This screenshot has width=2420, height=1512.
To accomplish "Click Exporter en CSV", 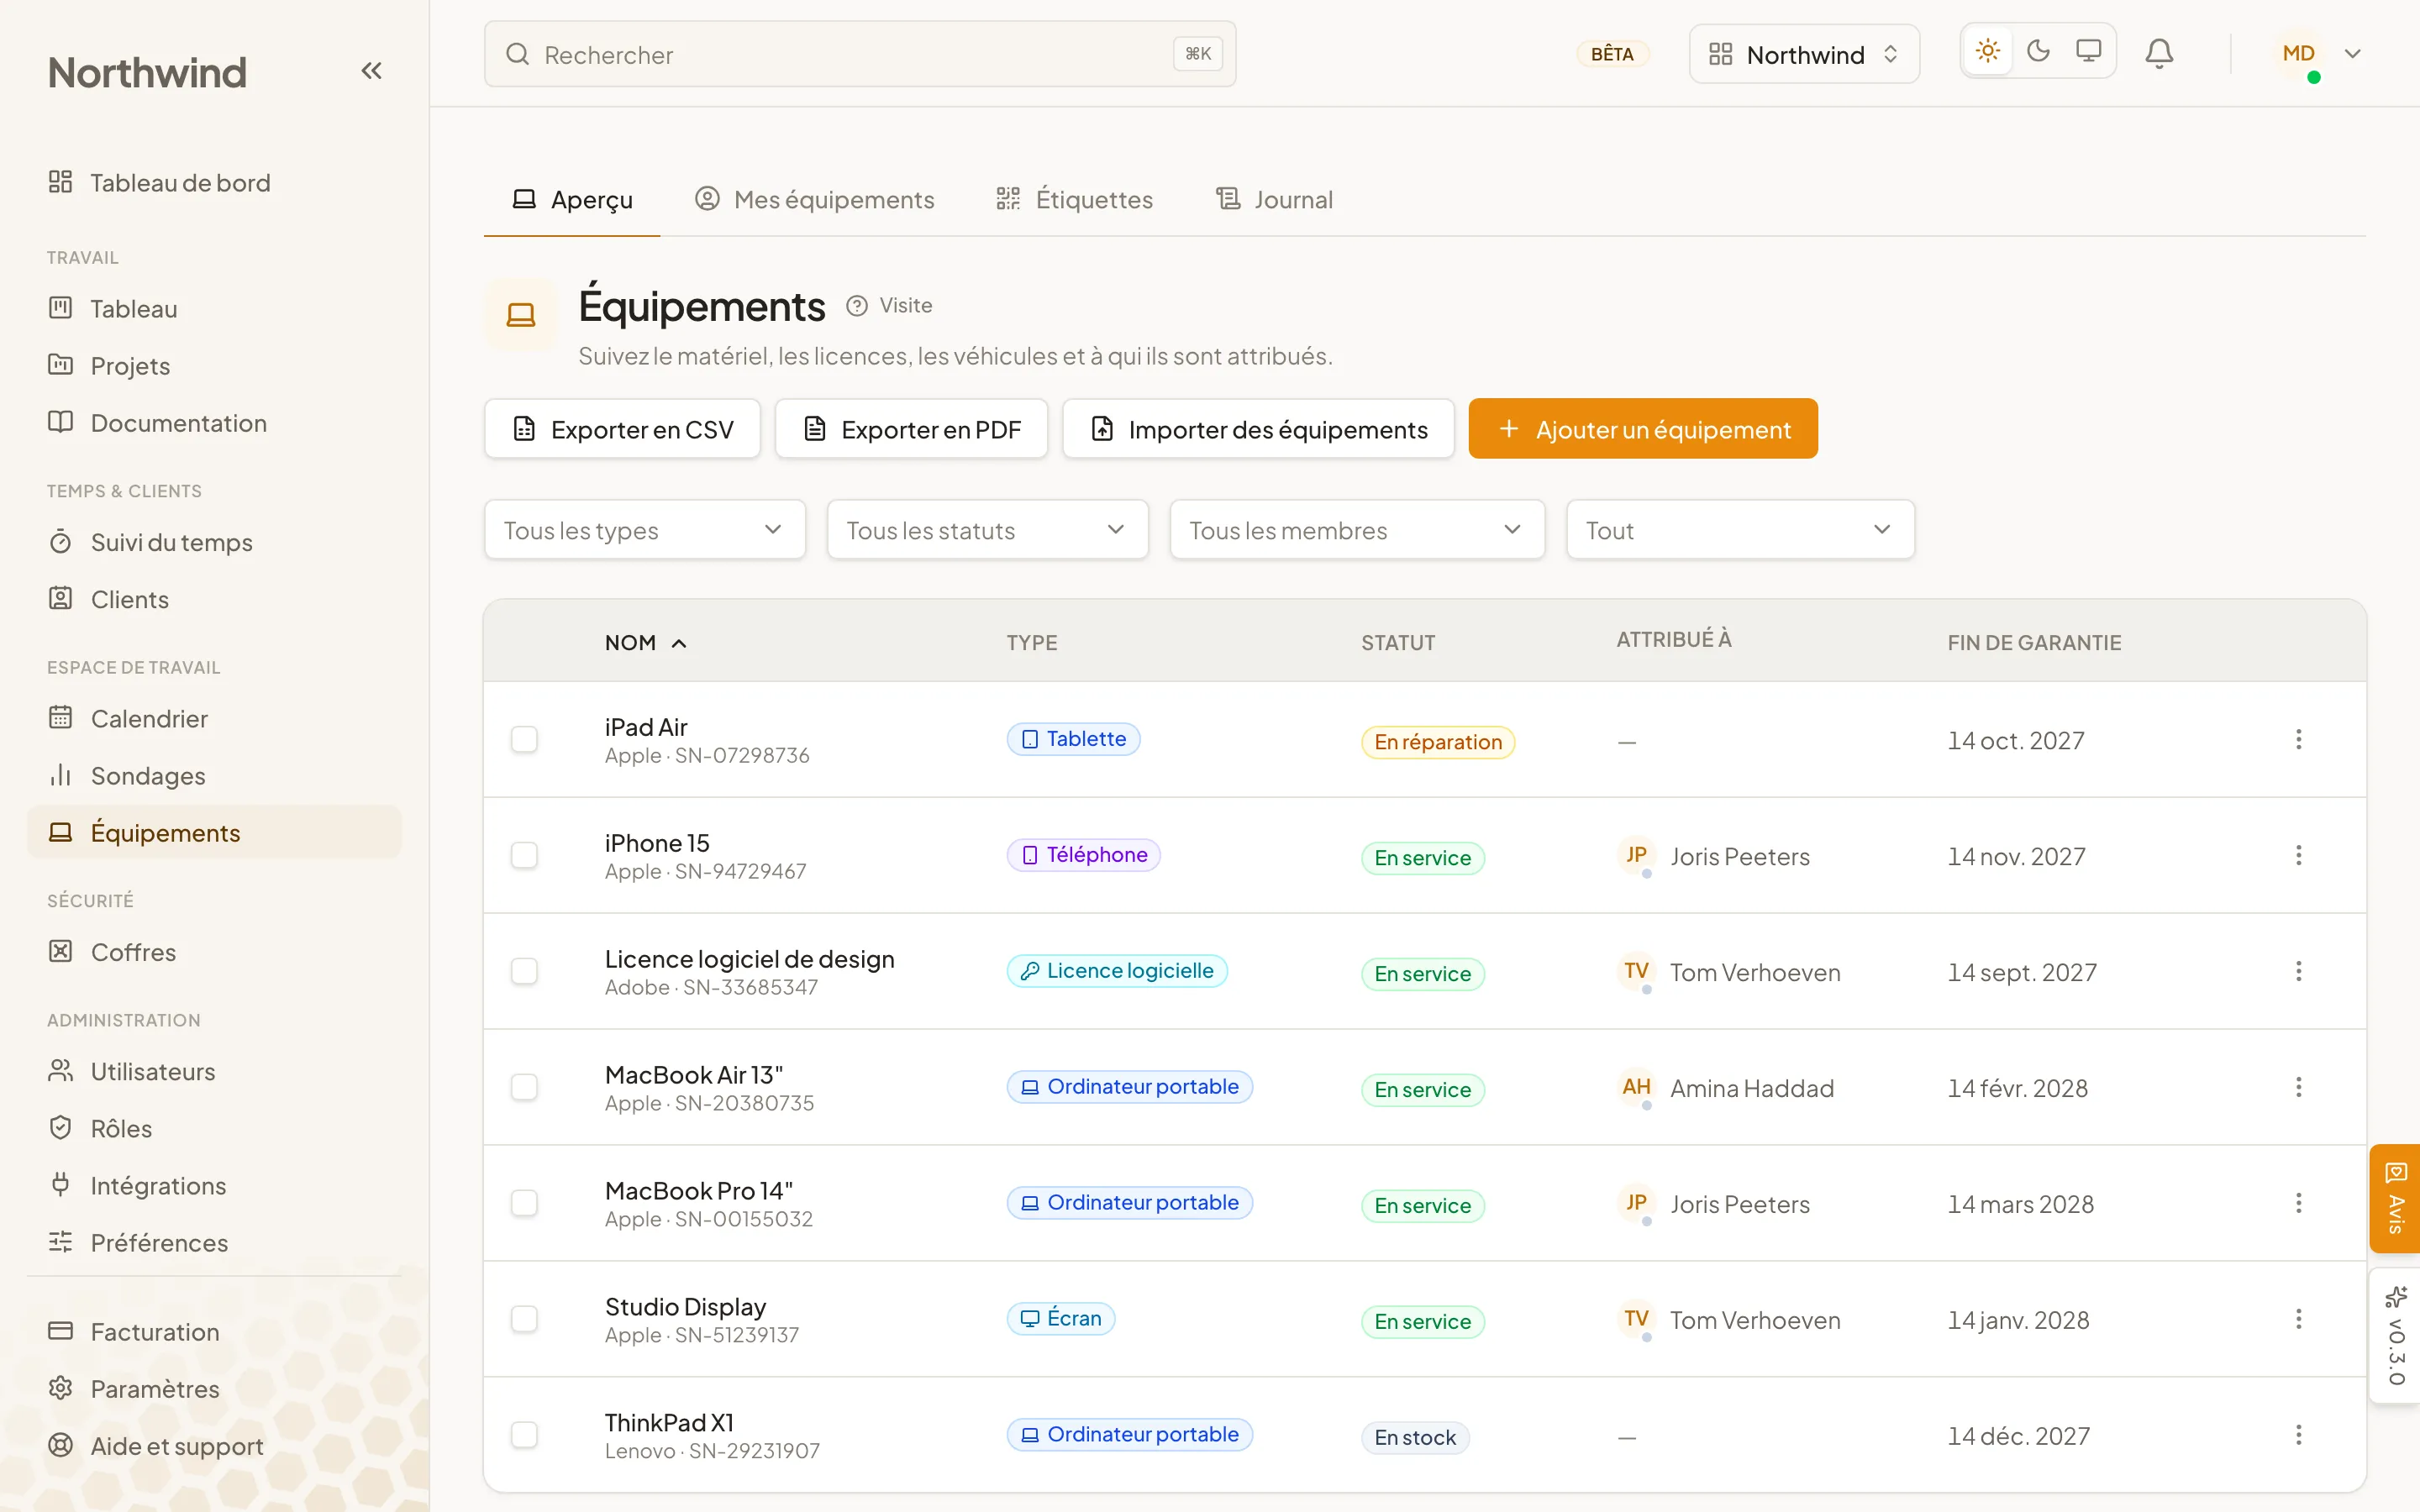I will pos(622,429).
